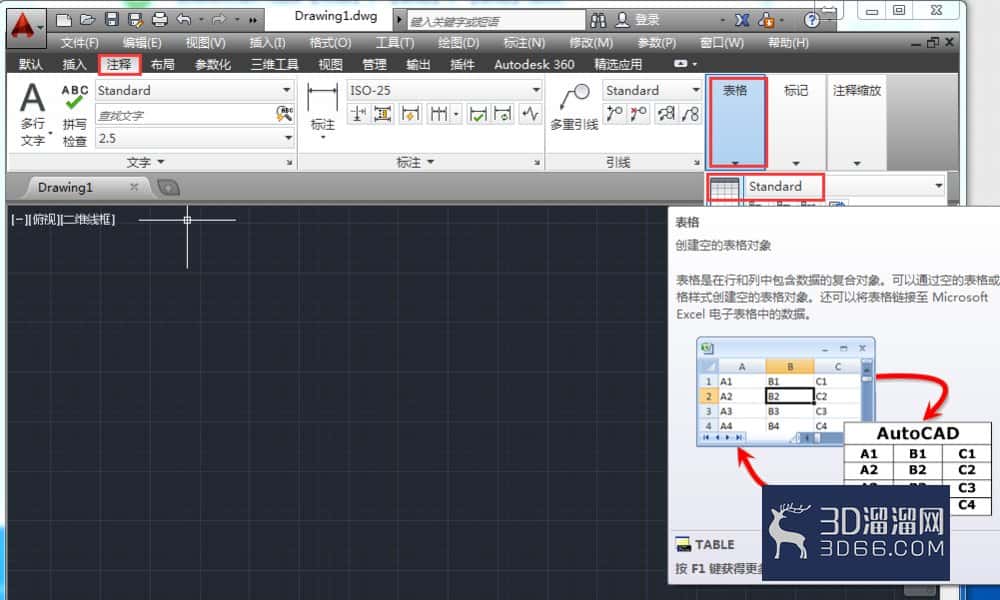The width and height of the screenshot is (1000, 600).
Task: Click the Continue dimension icon
Action: pyautogui.click(x=438, y=114)
